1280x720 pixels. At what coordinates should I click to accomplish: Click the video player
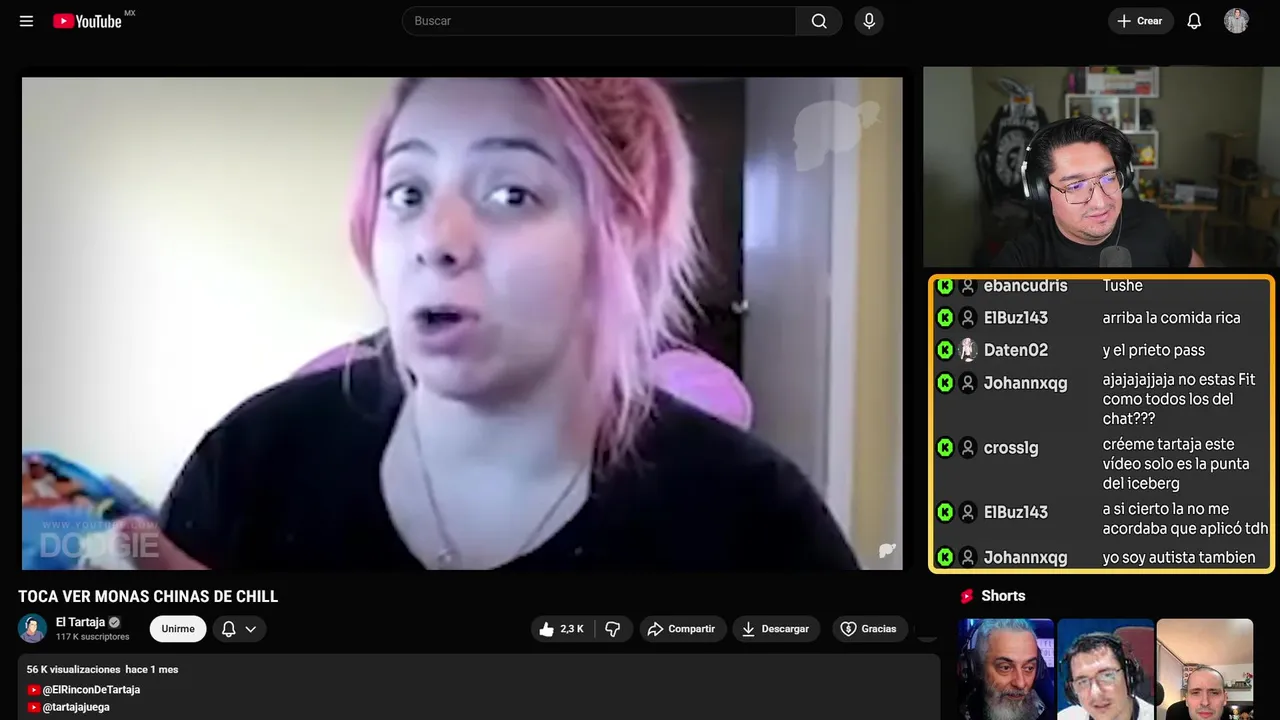[x=462, y=323]
